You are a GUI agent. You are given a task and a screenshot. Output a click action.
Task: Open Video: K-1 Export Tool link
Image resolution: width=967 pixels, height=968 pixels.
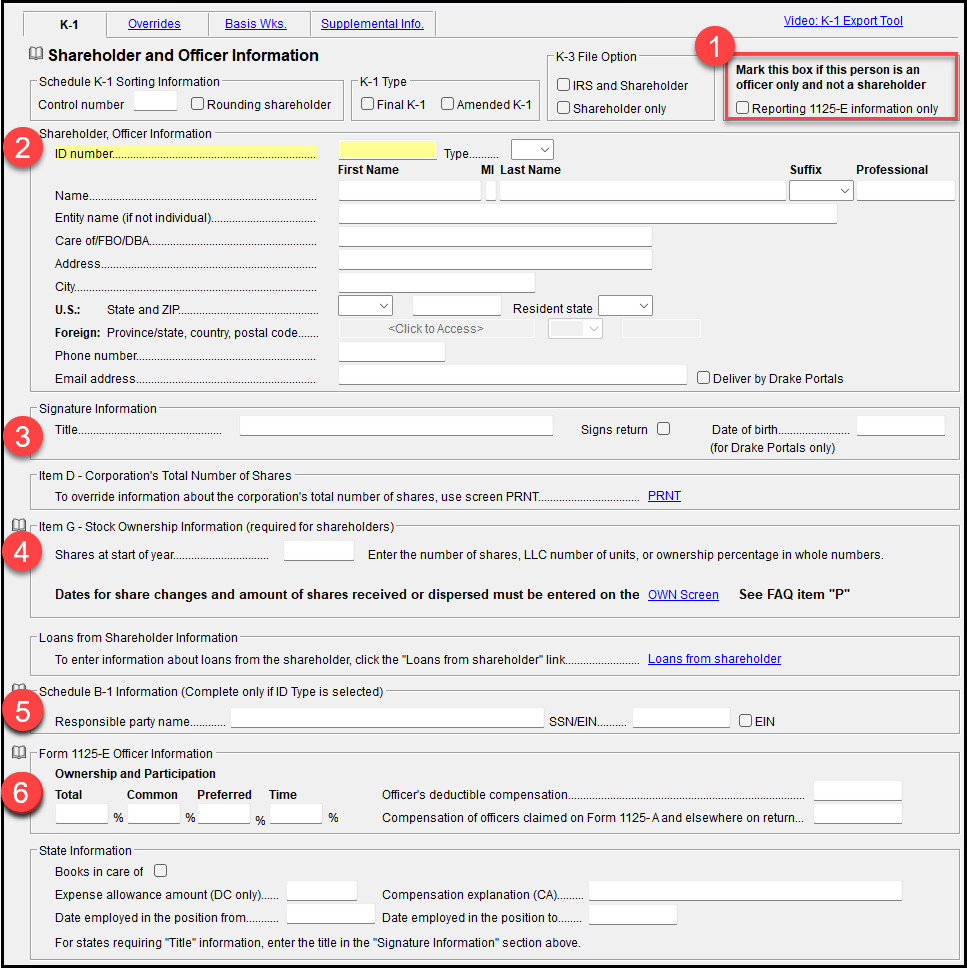(x=843, y=20)
